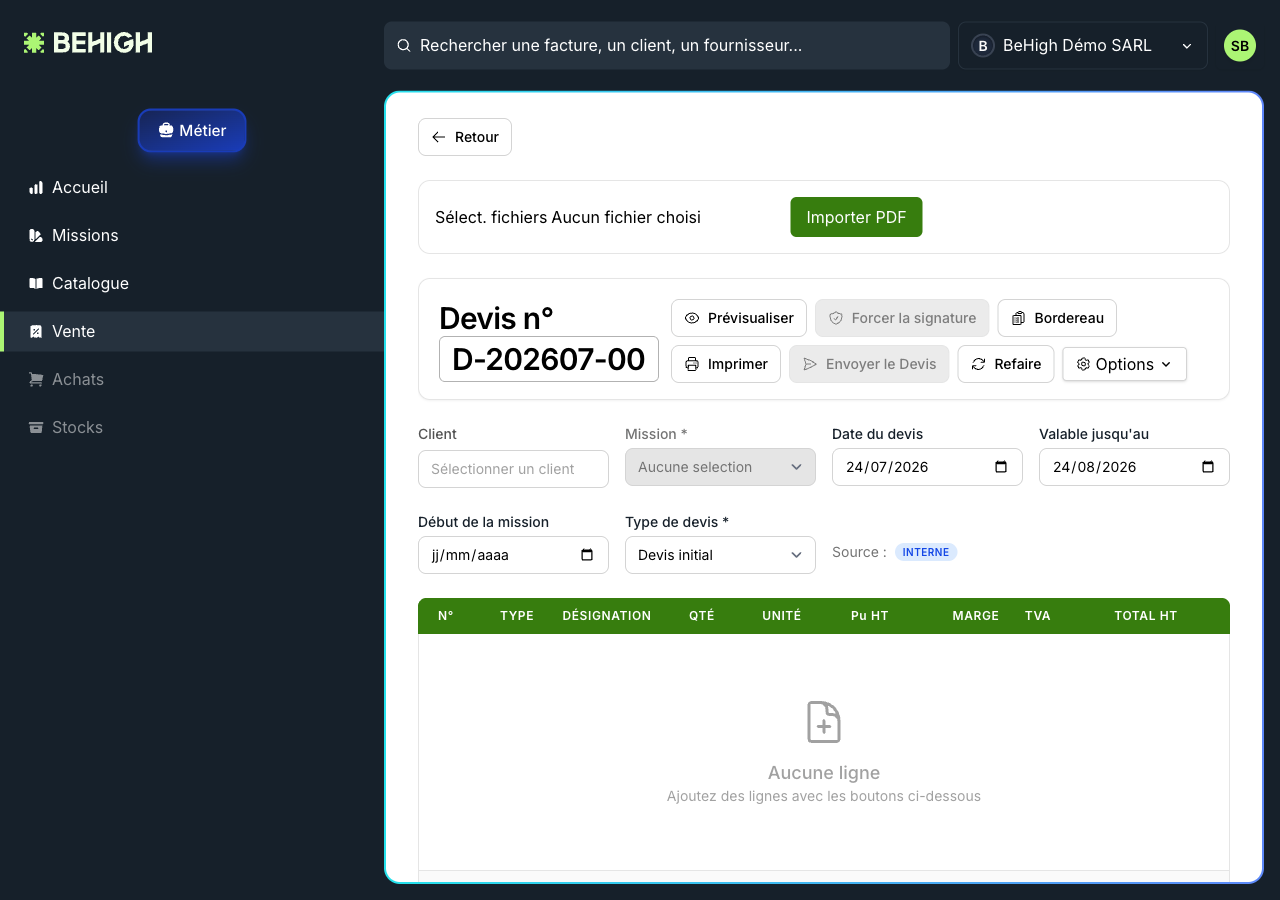This screenshot has height=900, width=1280.
Task: Click the Importer PDF button
Action: [x=856, y=217]
